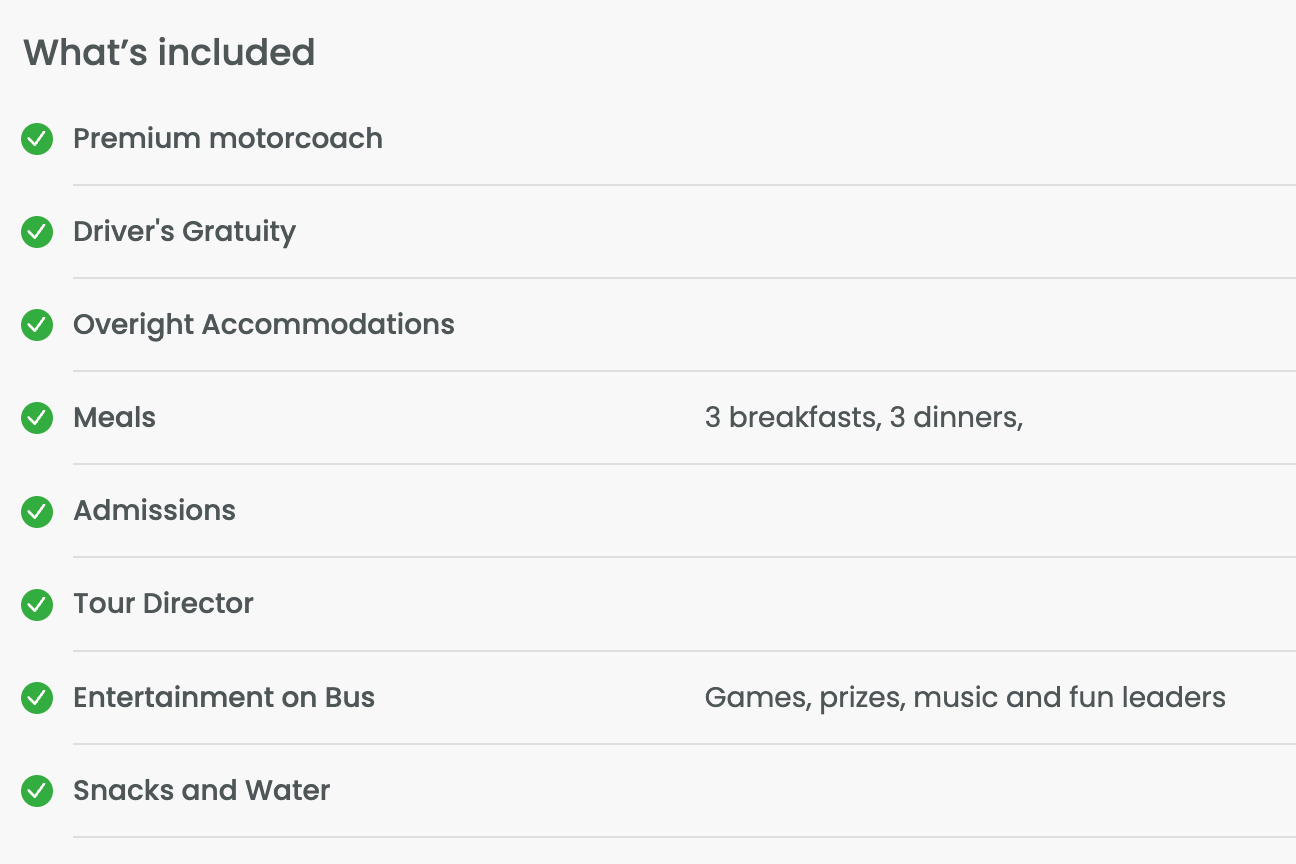Click the green check next to Snacks and Water

coord(37,790)
